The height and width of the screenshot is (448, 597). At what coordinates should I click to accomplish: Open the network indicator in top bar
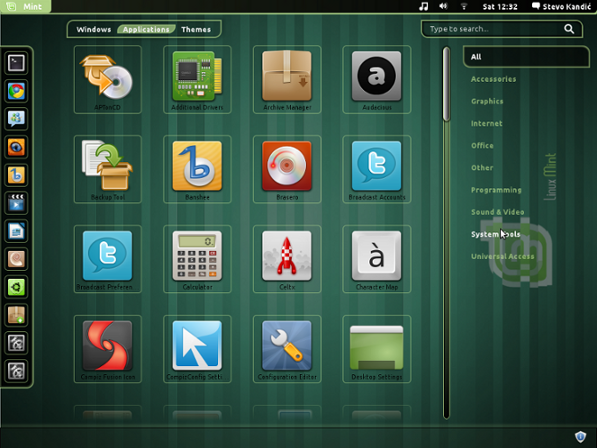point(464,6)
